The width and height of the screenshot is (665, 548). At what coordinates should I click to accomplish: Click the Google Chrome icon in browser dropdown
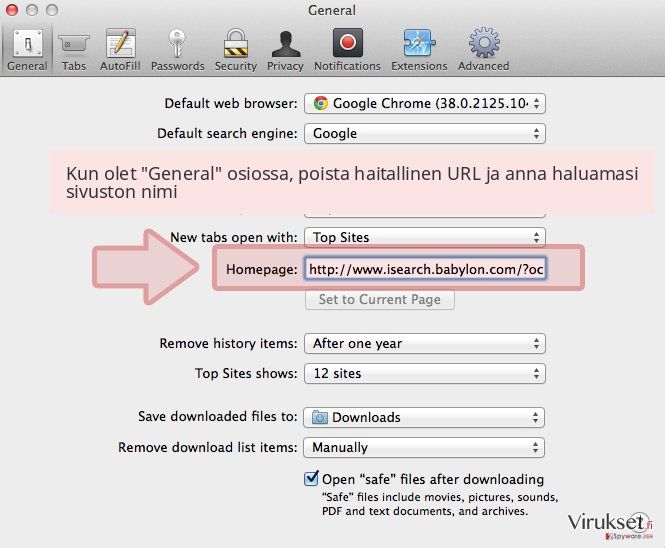[x=321, y=103]
